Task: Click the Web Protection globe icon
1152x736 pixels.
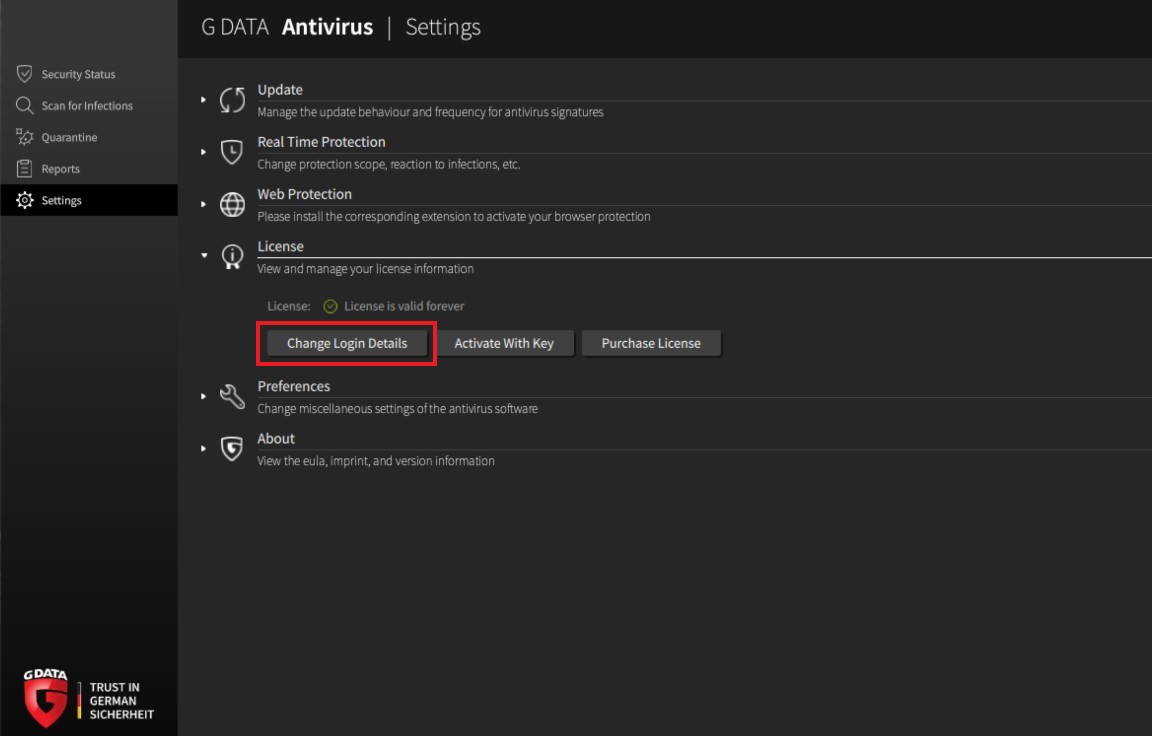Action: [x=232, y=204]
